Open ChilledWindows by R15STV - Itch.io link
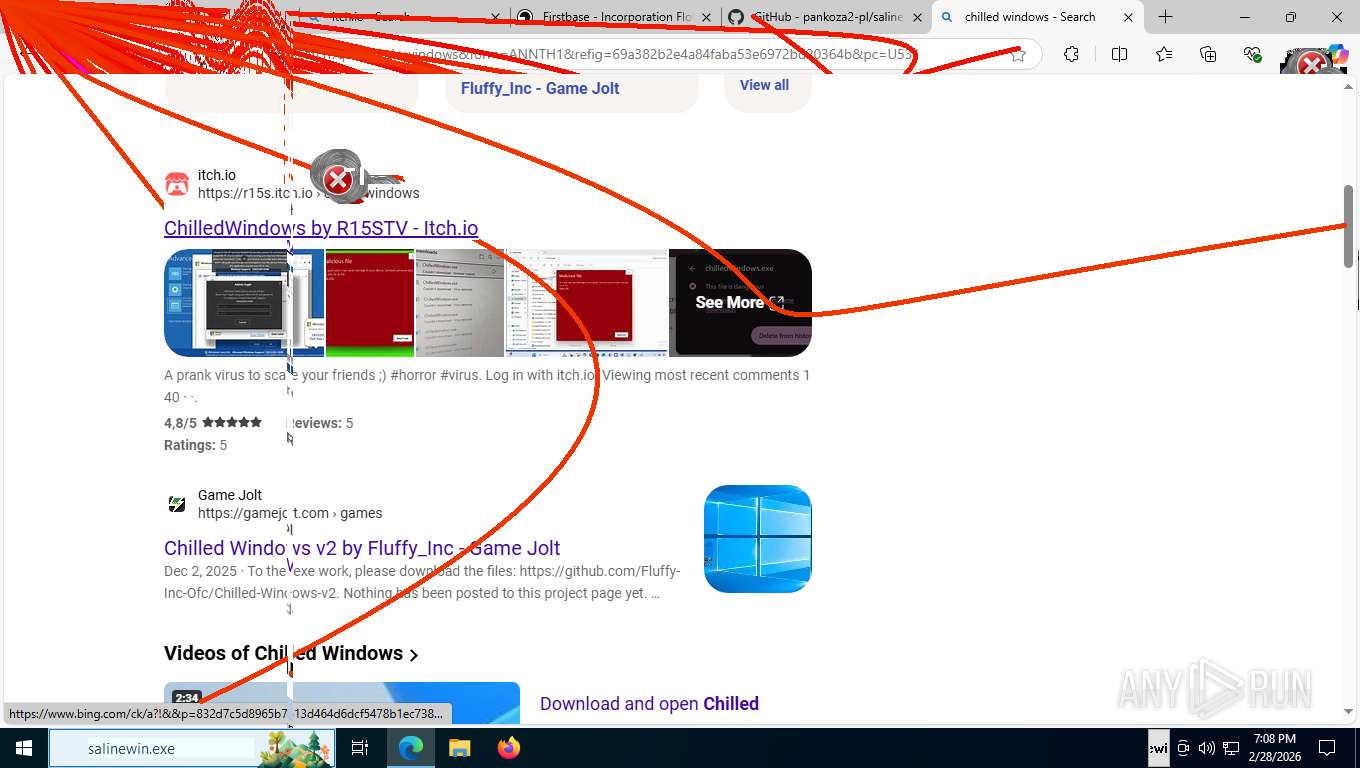This screenshot has width=1360, height=768. click(x=321, y=228)
